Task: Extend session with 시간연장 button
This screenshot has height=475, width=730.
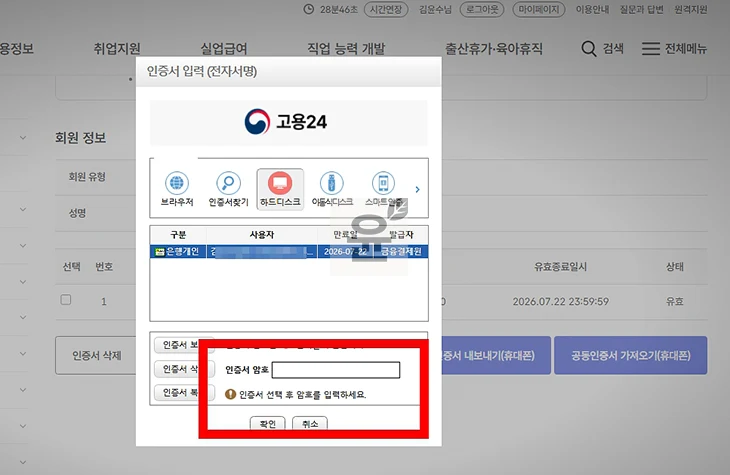Action: tap(386, 9)
